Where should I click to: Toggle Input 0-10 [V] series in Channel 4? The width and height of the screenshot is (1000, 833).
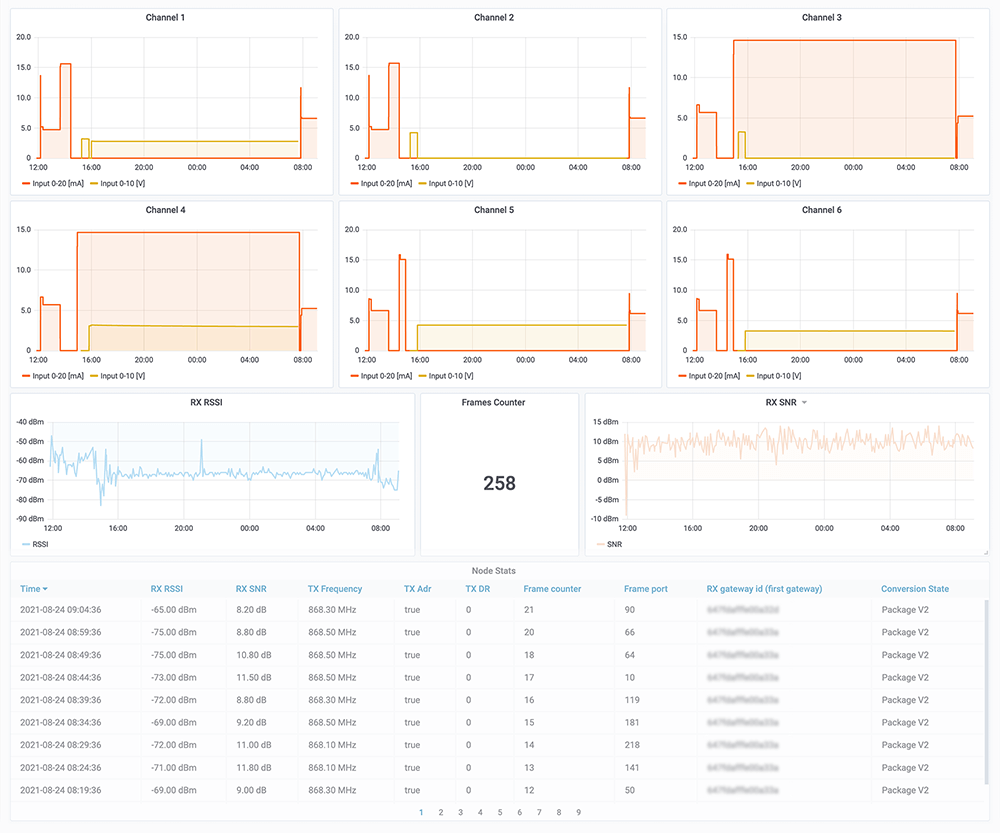click(118, 376)
